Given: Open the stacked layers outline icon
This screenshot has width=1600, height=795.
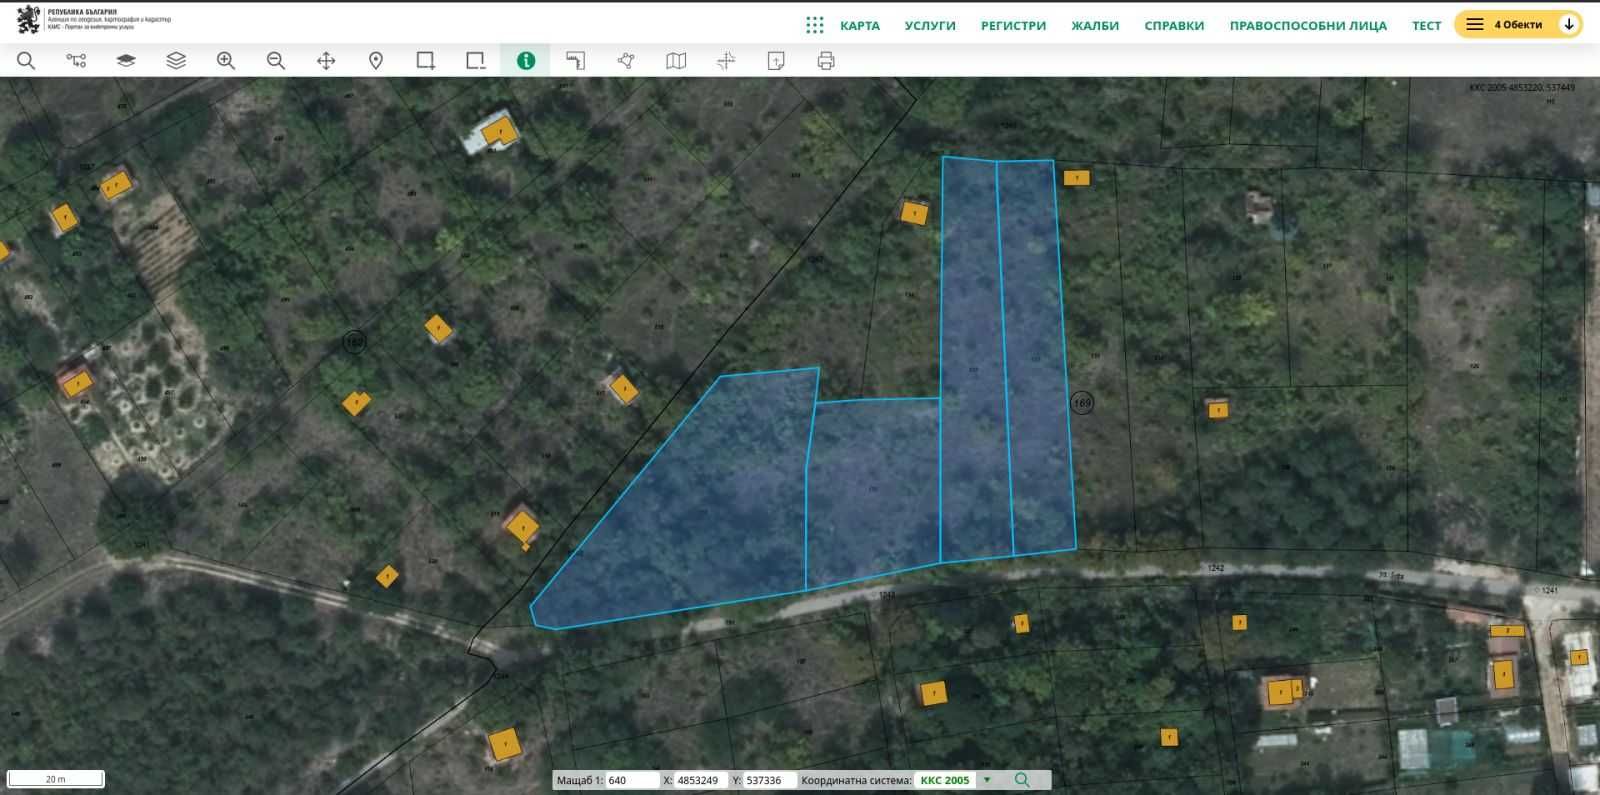Looking at the screenshot, I should (x=176, y=61).
